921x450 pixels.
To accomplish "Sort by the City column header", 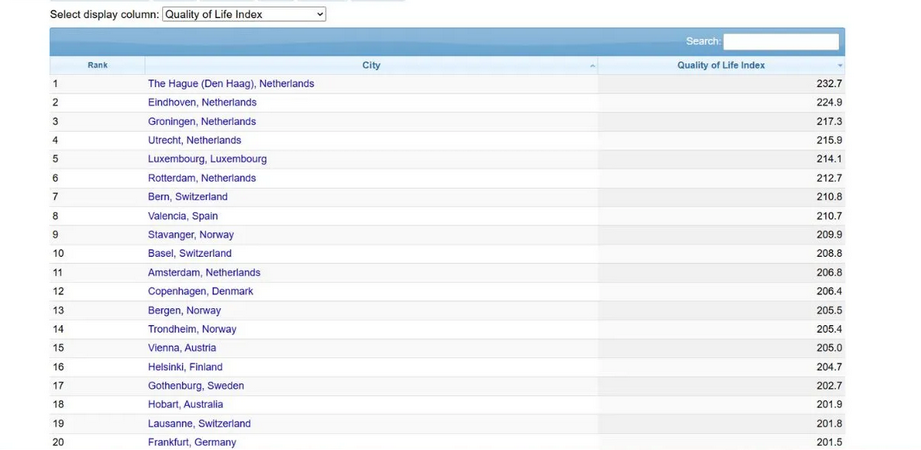I will pos(371,65).
